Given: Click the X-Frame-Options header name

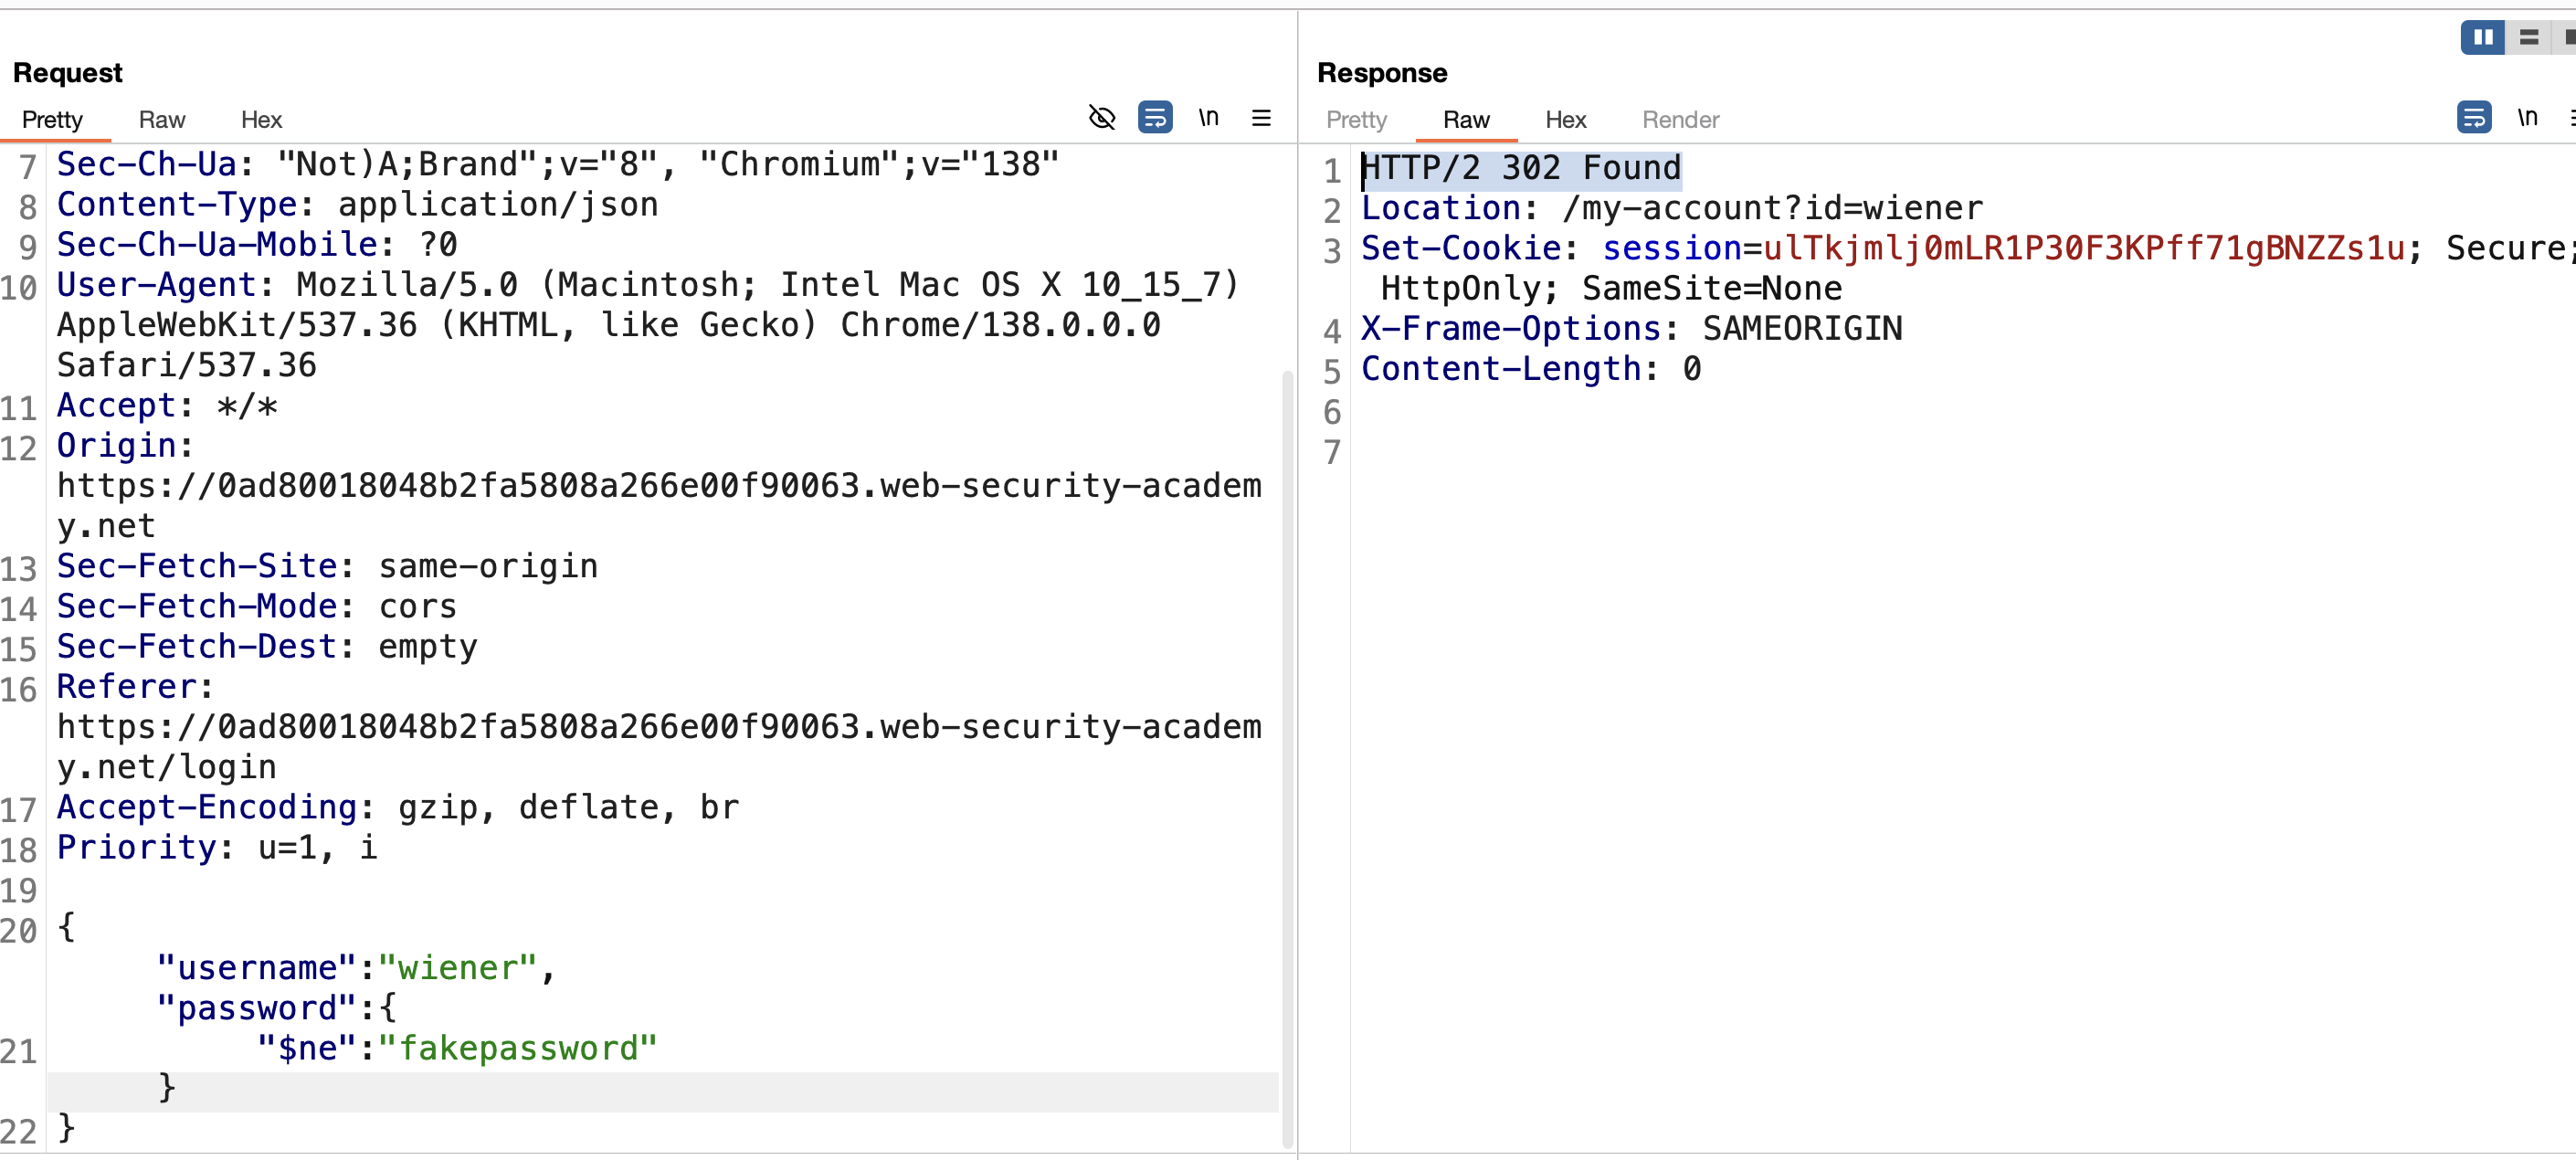Looking at the screenshot, I should [x=1510, y=329].
